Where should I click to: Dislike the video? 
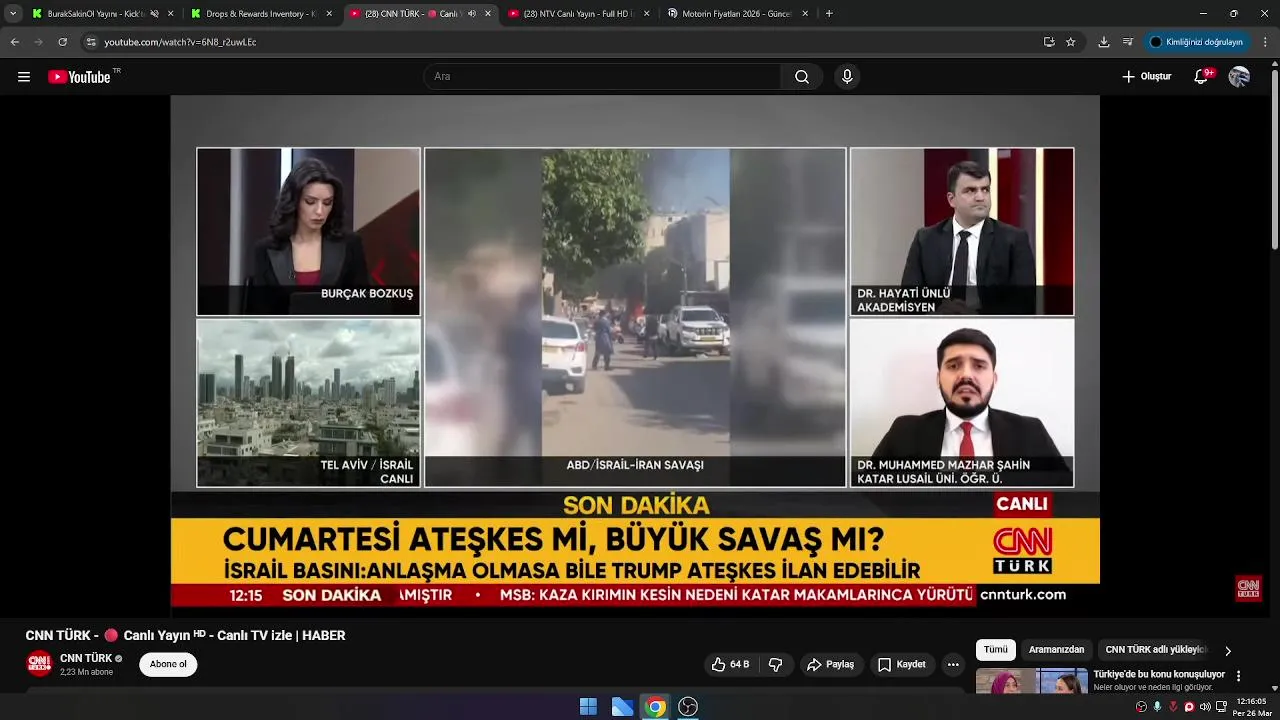tap(775, 664)
